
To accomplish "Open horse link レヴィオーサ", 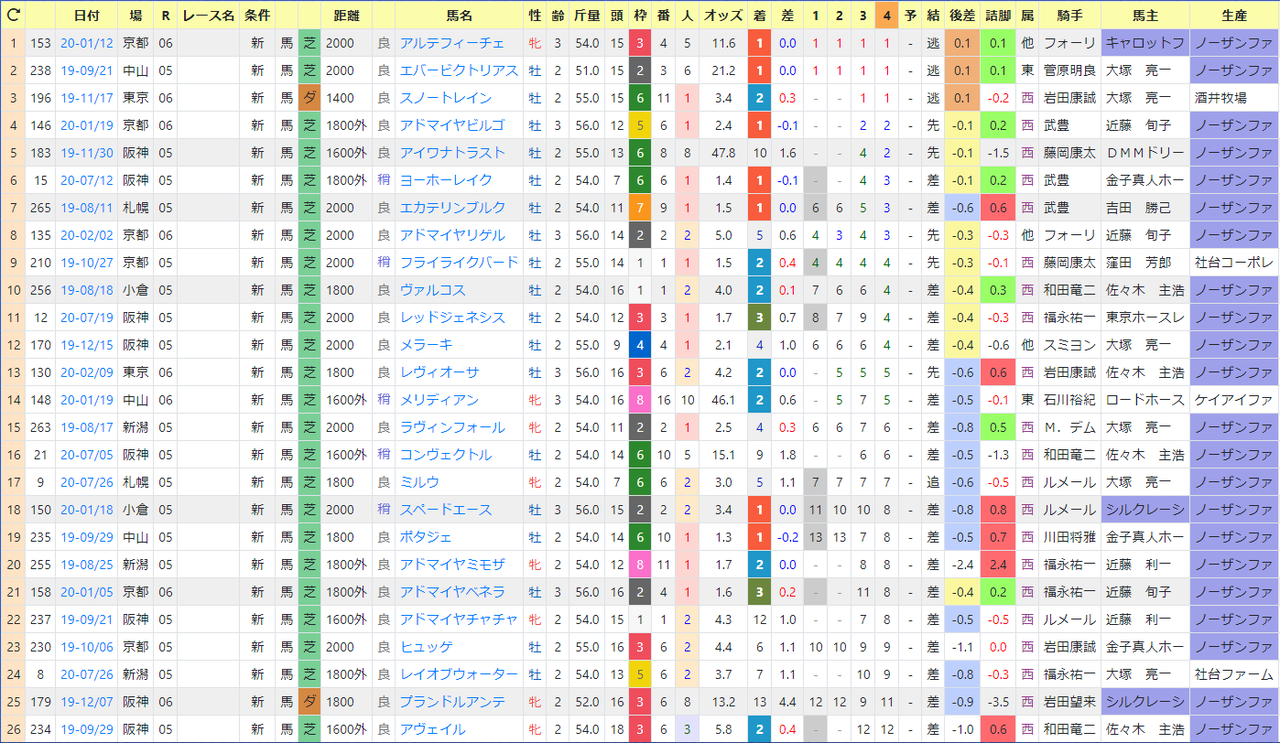I will tap(439, 372).
